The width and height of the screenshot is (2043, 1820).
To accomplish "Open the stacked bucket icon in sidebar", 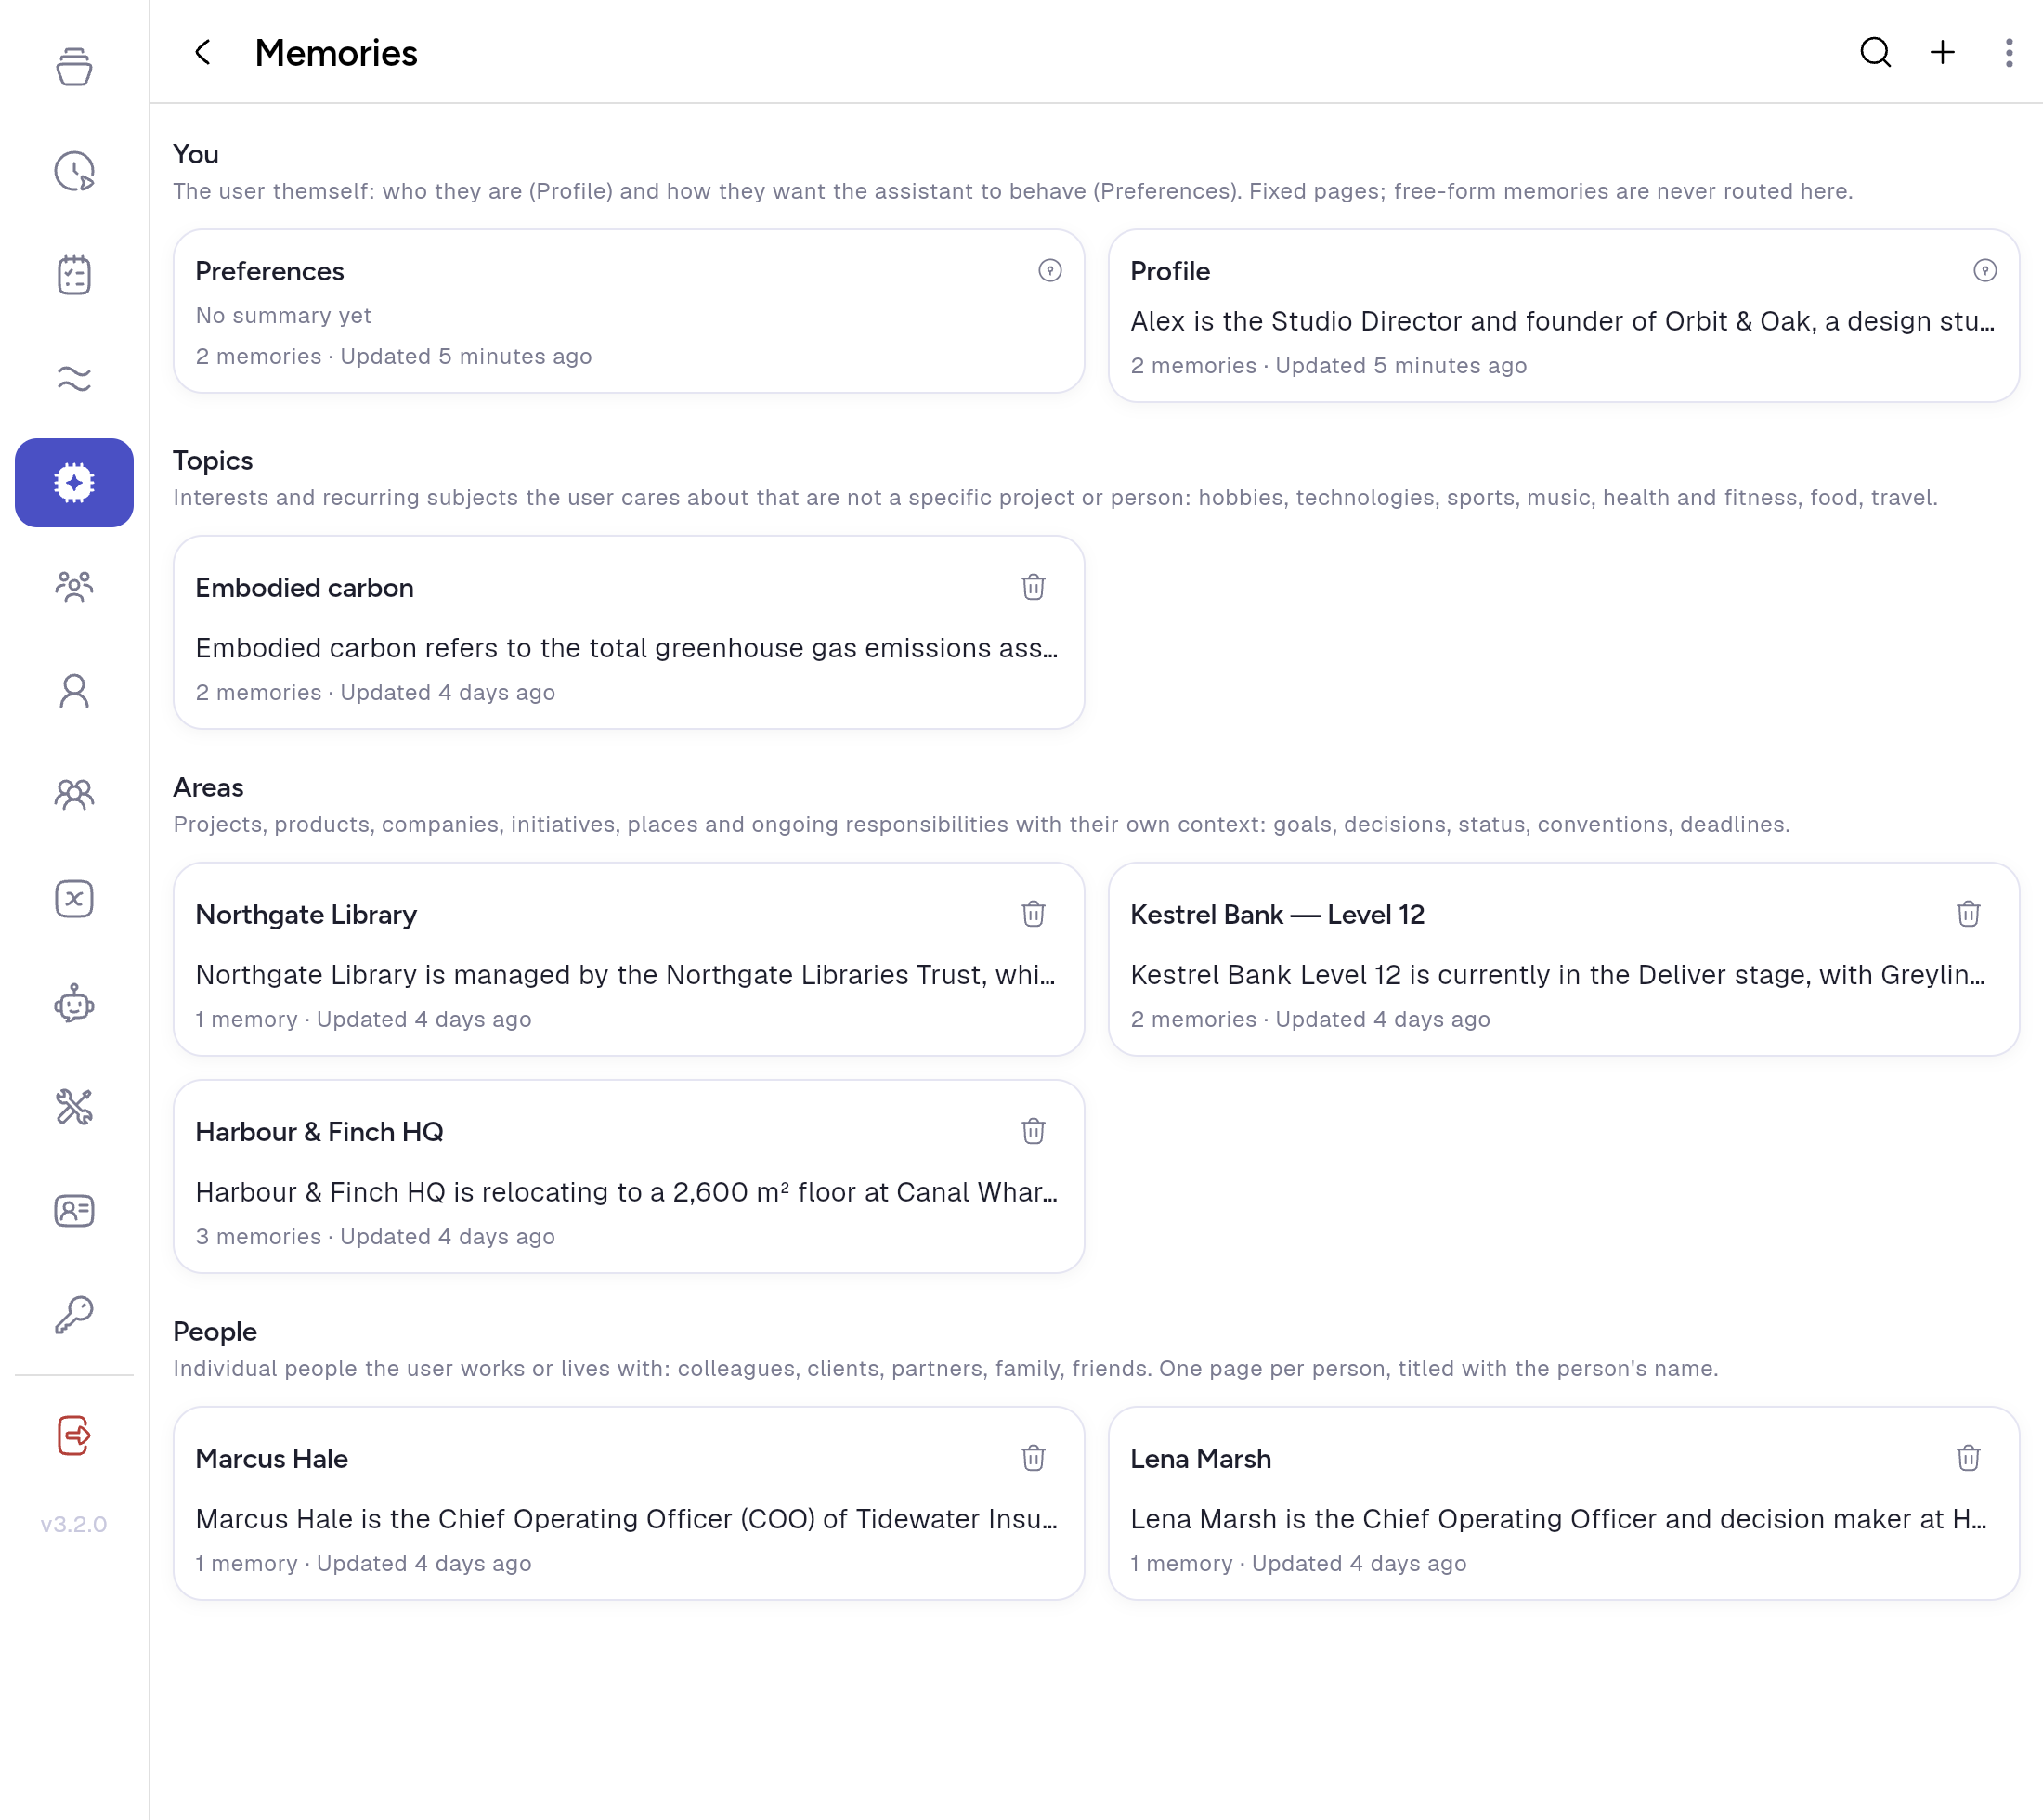I will pos(74,67).
